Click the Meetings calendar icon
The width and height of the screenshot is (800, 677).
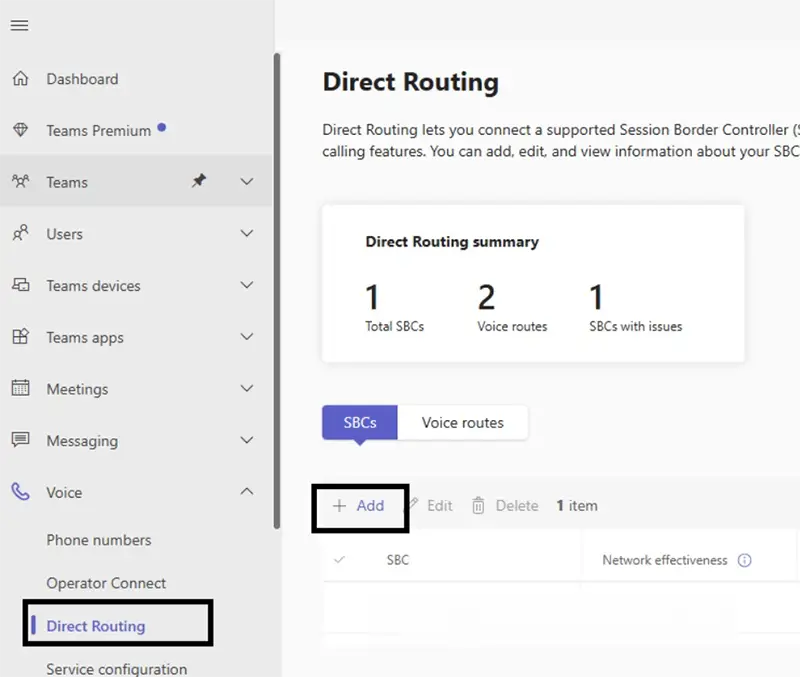(x=20, y=388)
